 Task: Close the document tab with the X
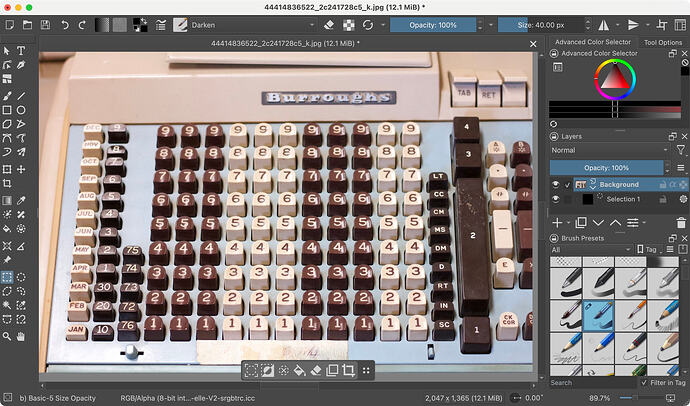click(x=533, y=44)
